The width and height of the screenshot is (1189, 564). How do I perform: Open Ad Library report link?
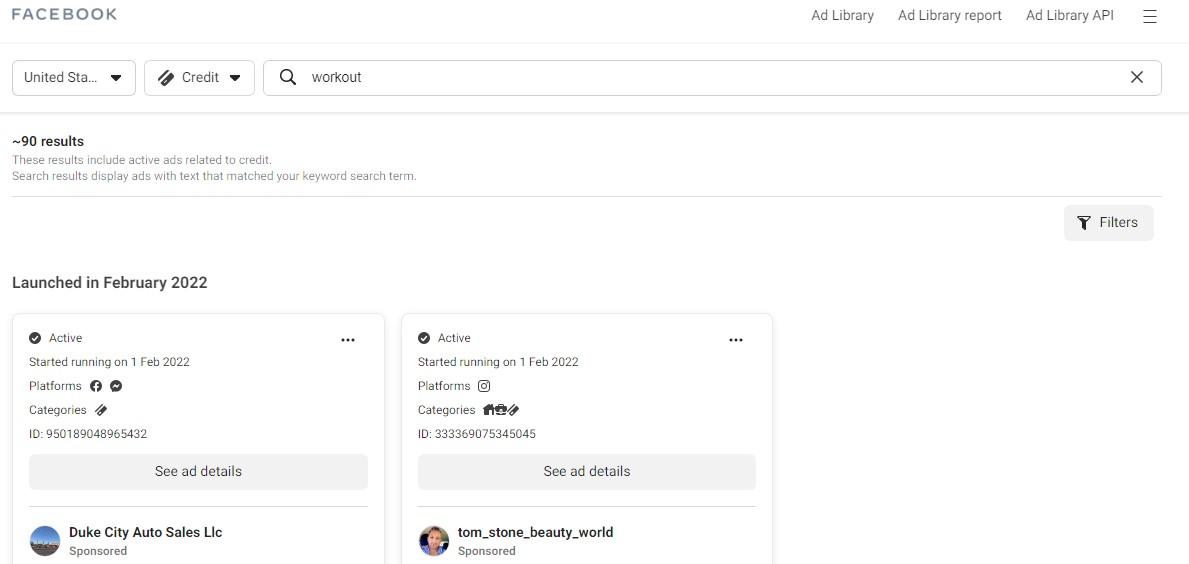point(949,15)
